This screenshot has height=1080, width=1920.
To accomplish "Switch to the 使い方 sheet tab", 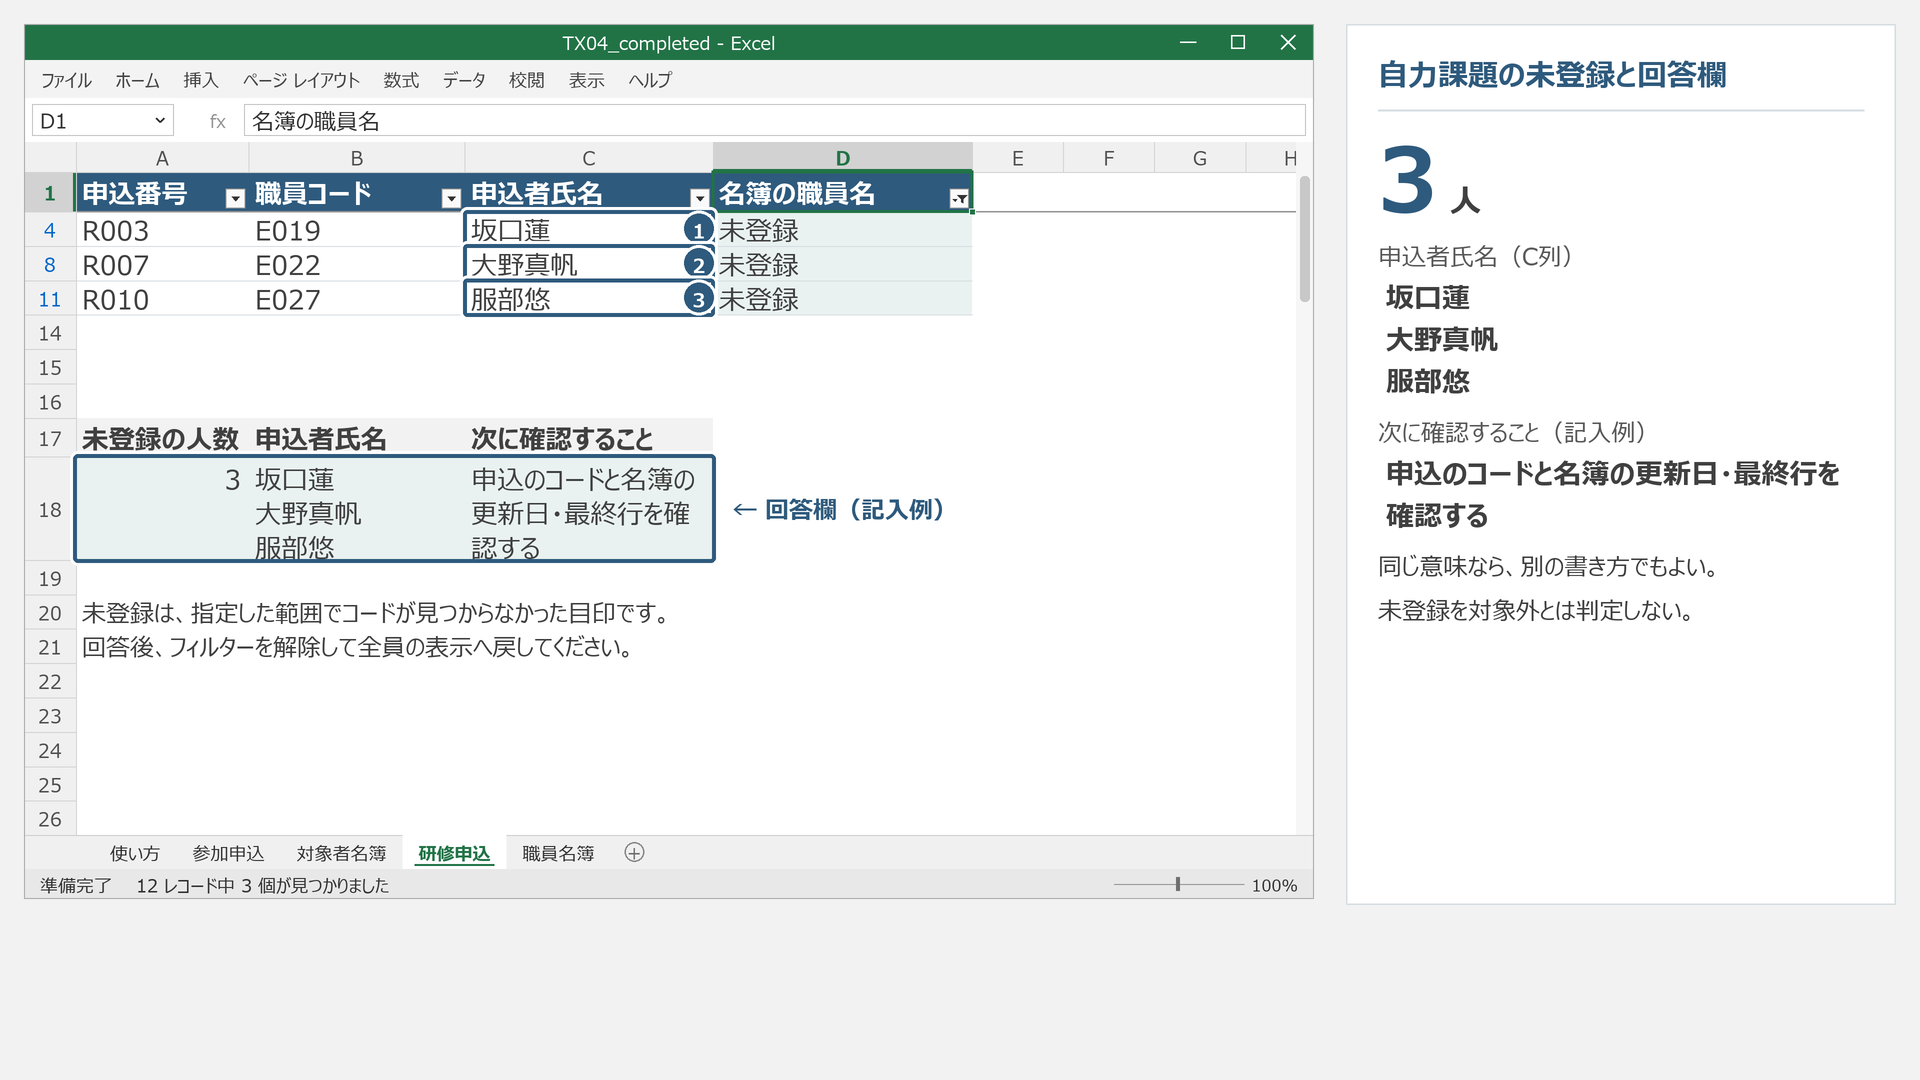I will pyautogui.click(x=135, y=853).
